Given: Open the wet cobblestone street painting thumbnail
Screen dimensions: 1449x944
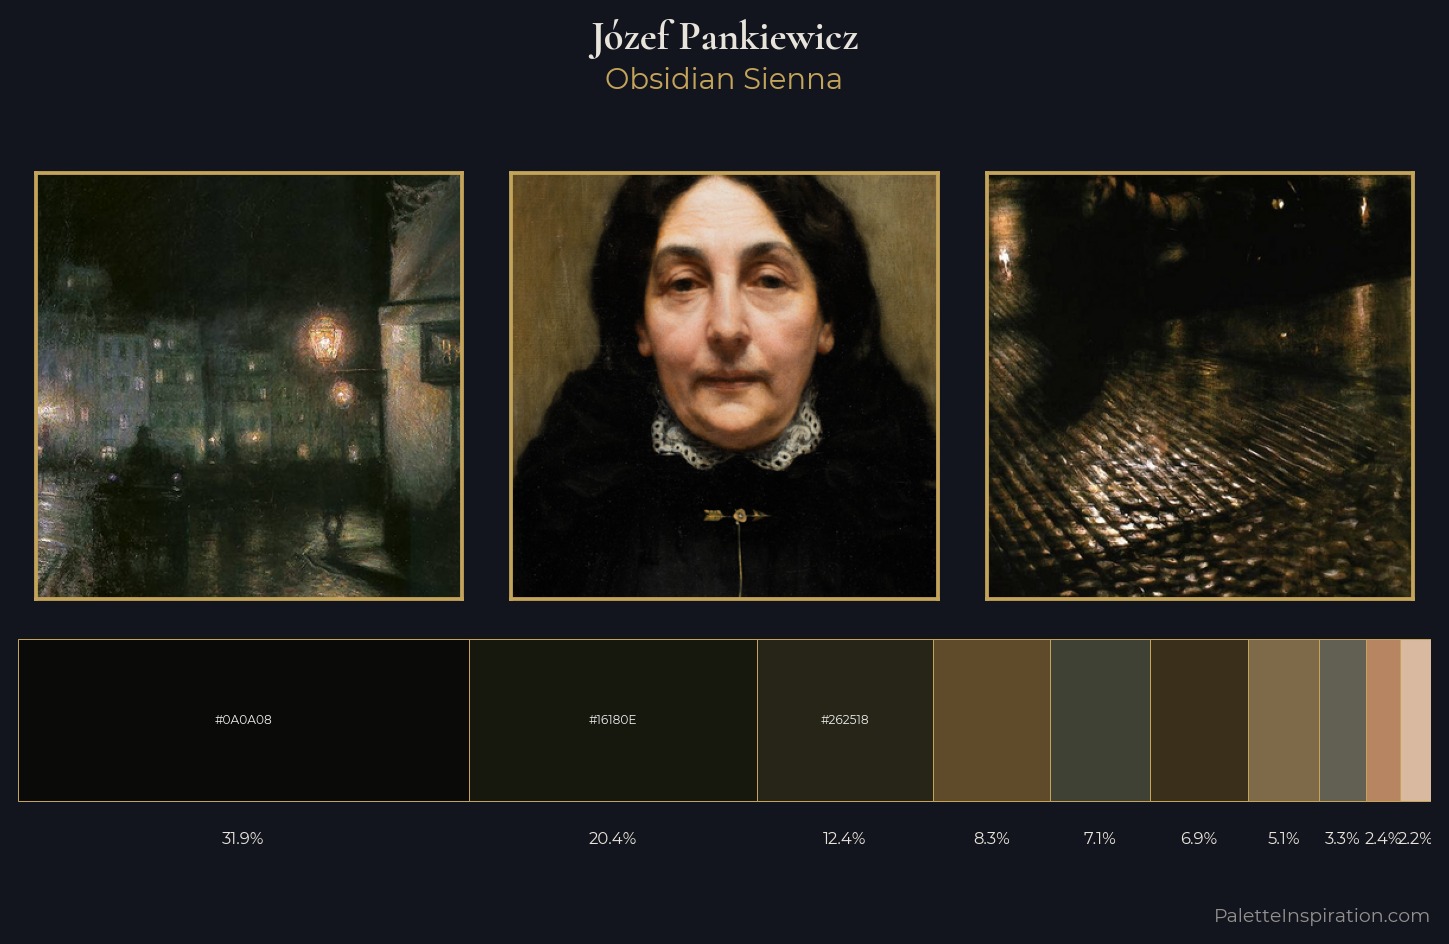Looking at the screenshot, I should (1200, 386).
